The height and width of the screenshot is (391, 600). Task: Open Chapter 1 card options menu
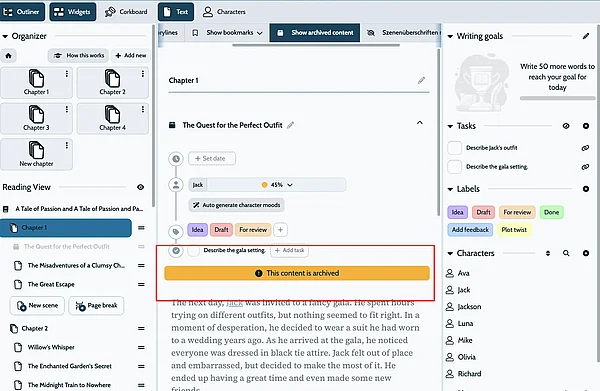click(67, 74)
